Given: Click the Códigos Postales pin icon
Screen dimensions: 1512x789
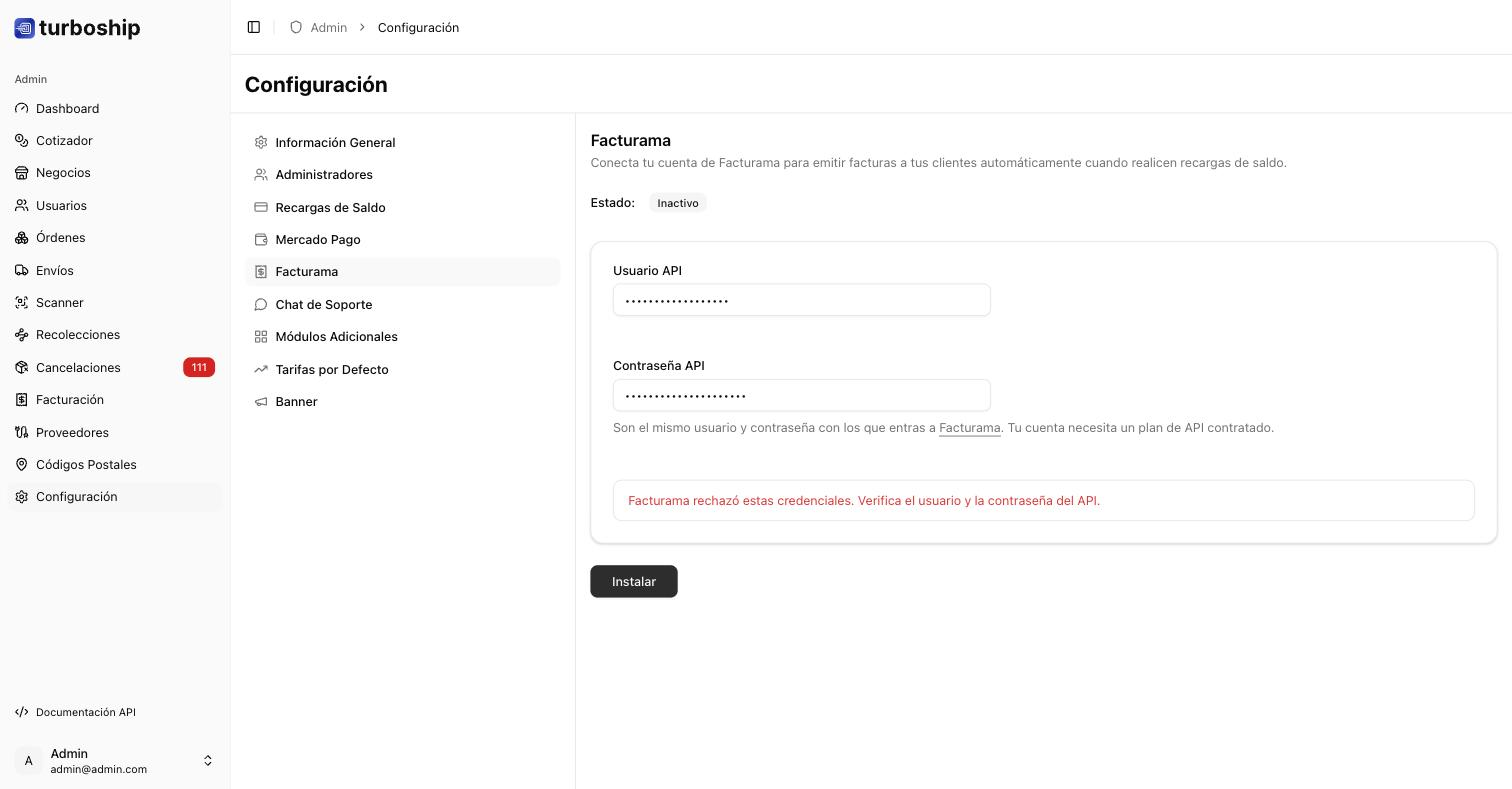Looking at the screenshot, I should 22,465.
